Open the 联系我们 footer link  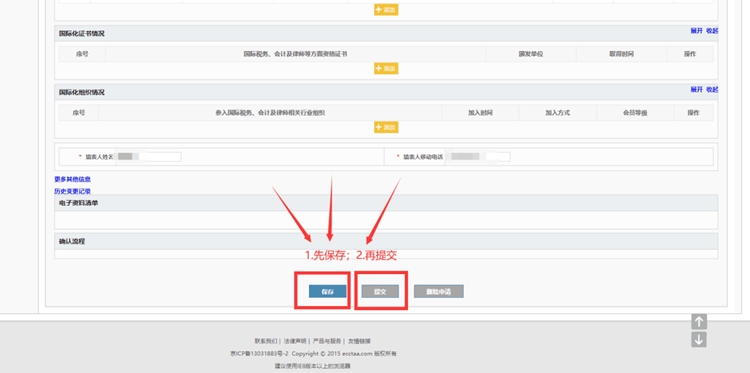(265, 341)
